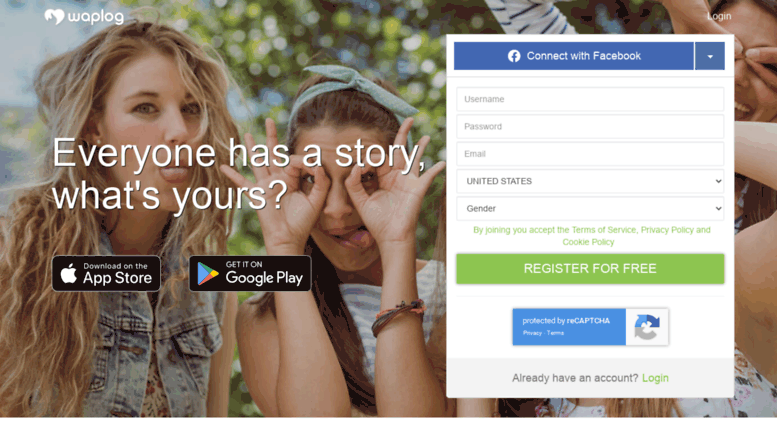Click Login next to Already have an account
Screen dimensions: 777x423
tap(655, 378)
